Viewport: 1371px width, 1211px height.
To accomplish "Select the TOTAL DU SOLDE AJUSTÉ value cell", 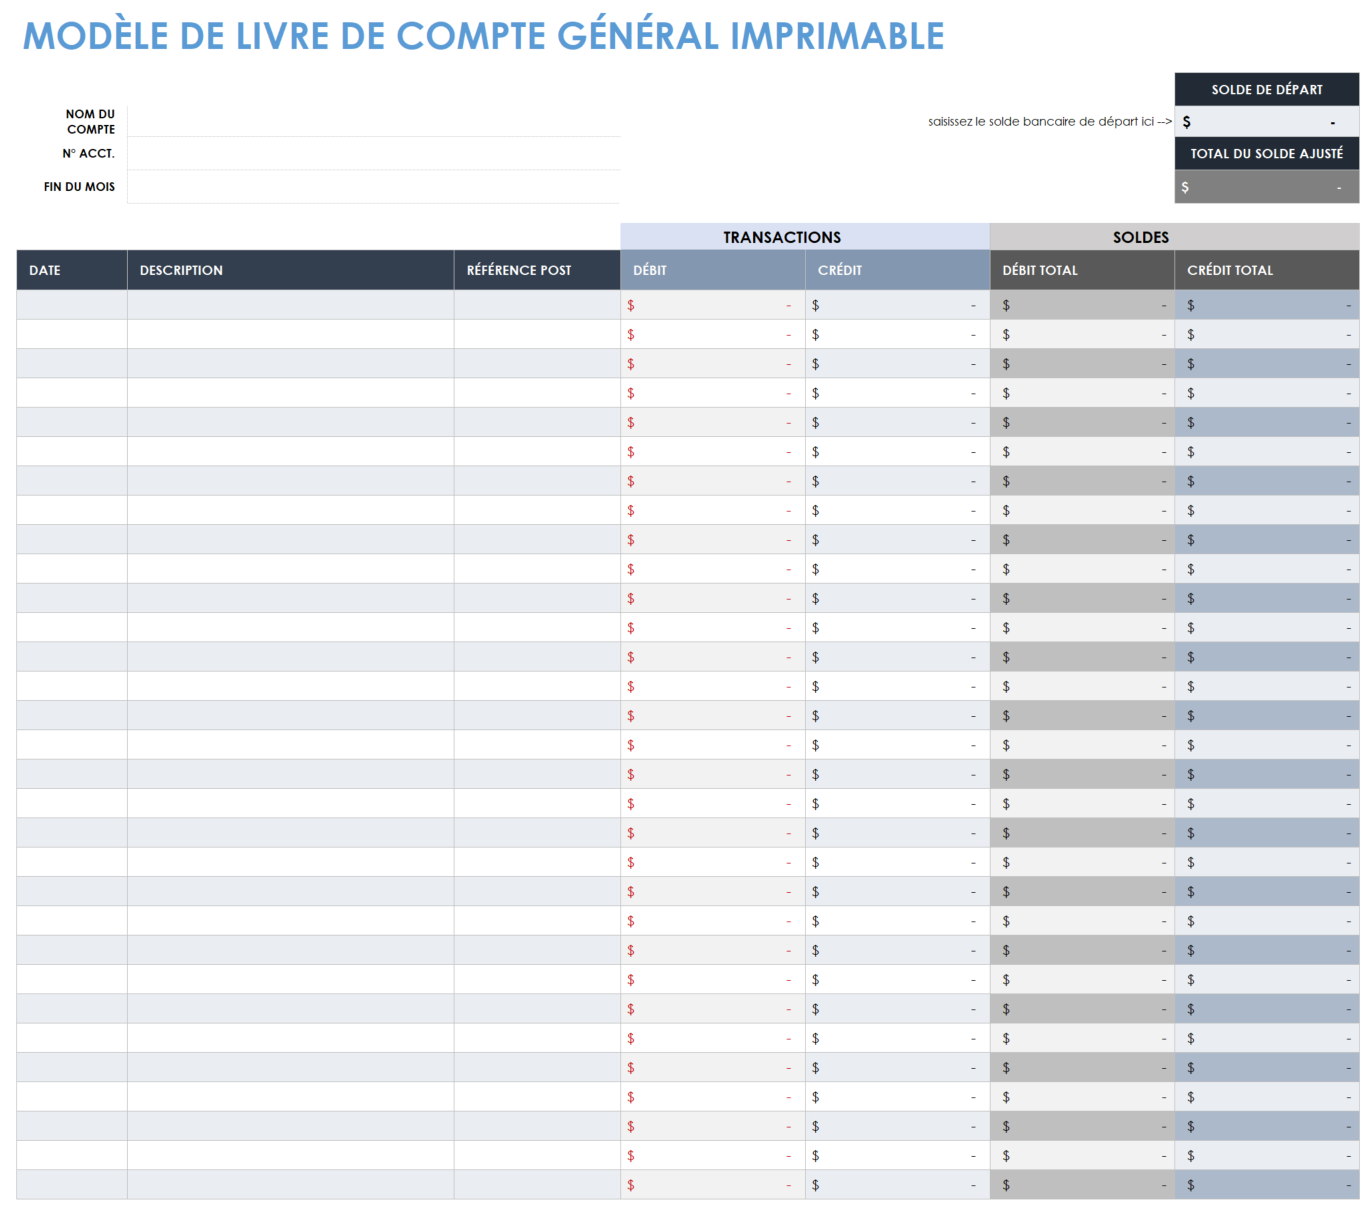I will tap(1266, 187).
